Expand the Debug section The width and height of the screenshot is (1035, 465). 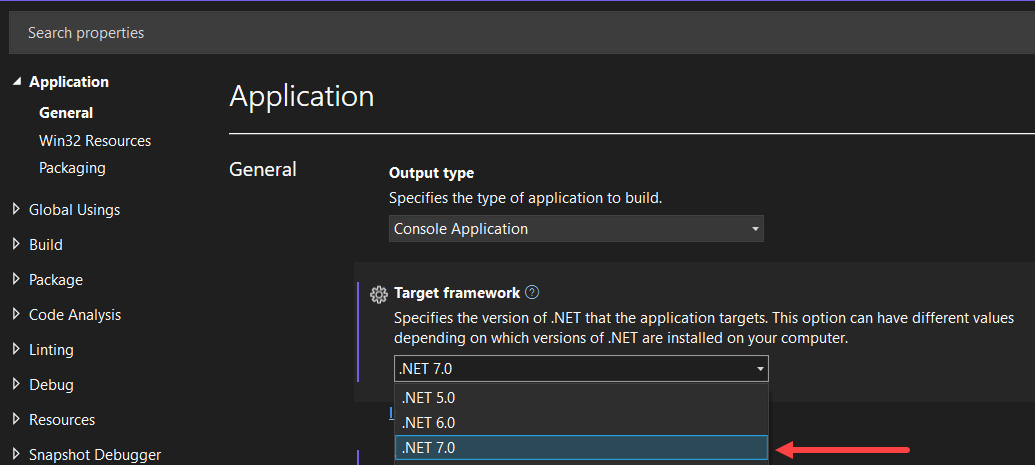point(17,384)
